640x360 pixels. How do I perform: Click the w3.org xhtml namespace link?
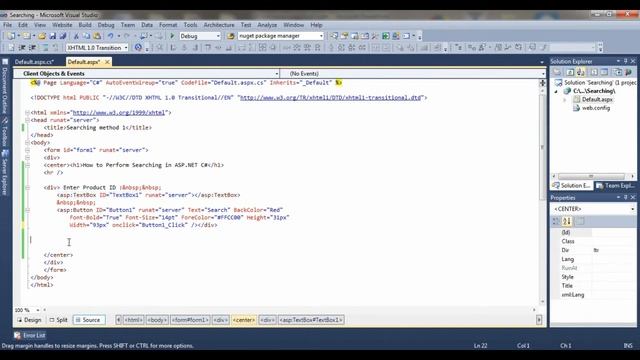tap(118, 113)
